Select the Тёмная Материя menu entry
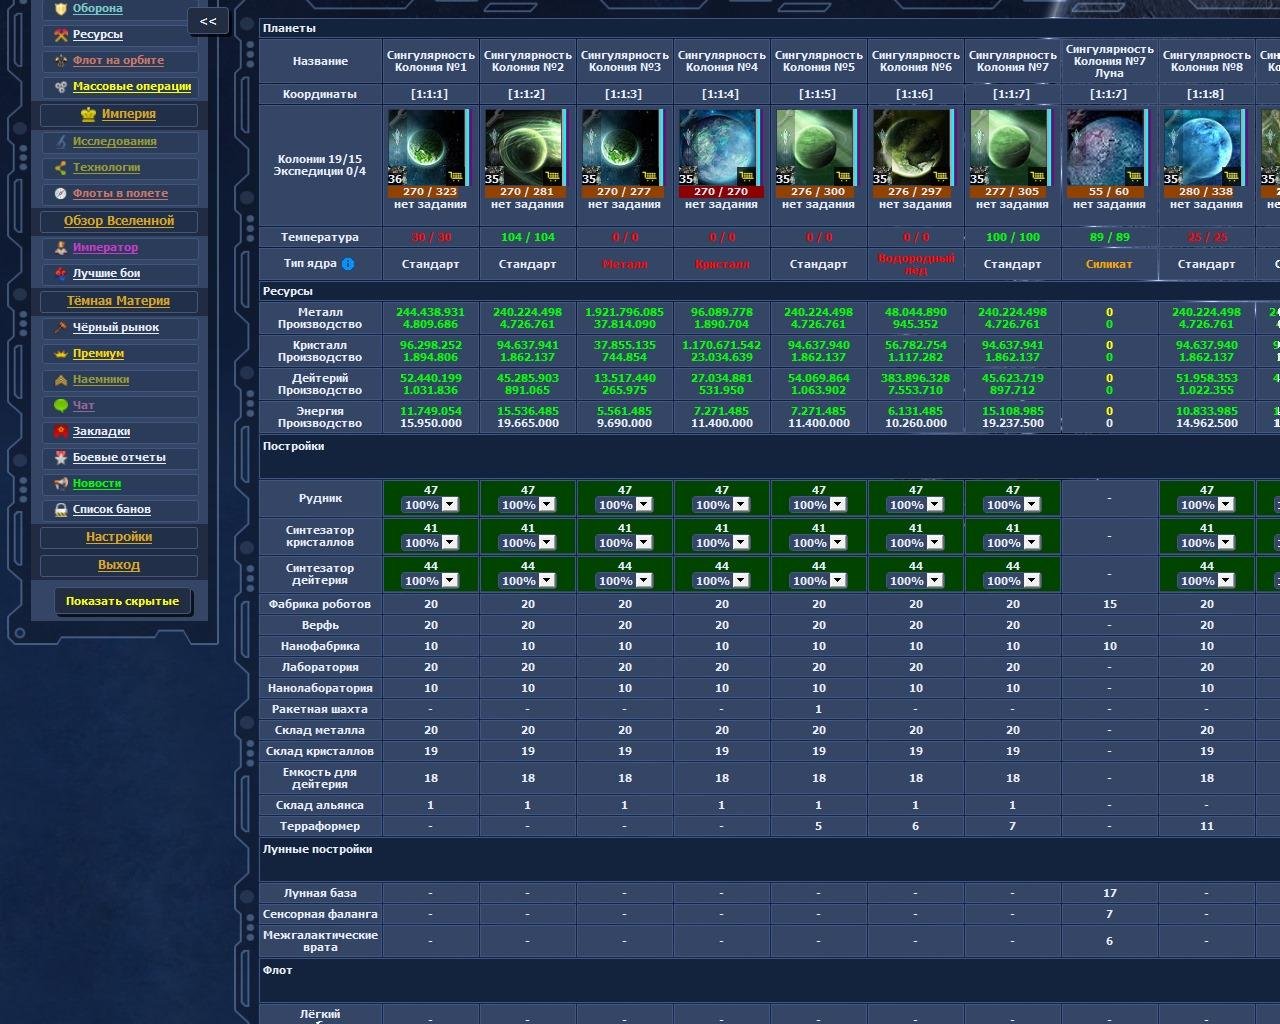The image size is (1280, 1024). [119, 300]
